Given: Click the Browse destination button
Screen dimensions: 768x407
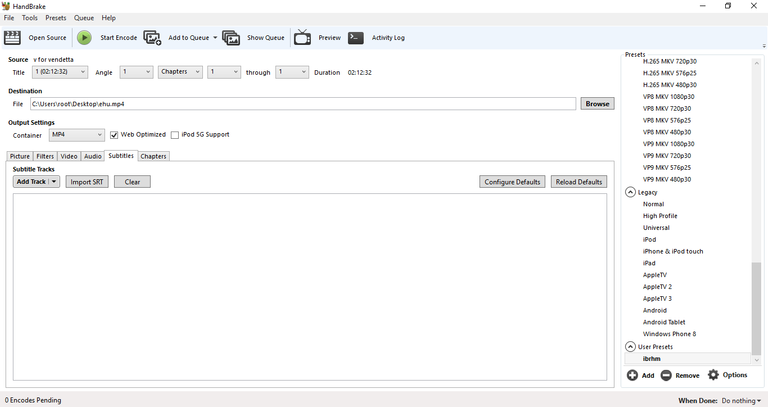Looking at the screenshot, I should point(598,104).
